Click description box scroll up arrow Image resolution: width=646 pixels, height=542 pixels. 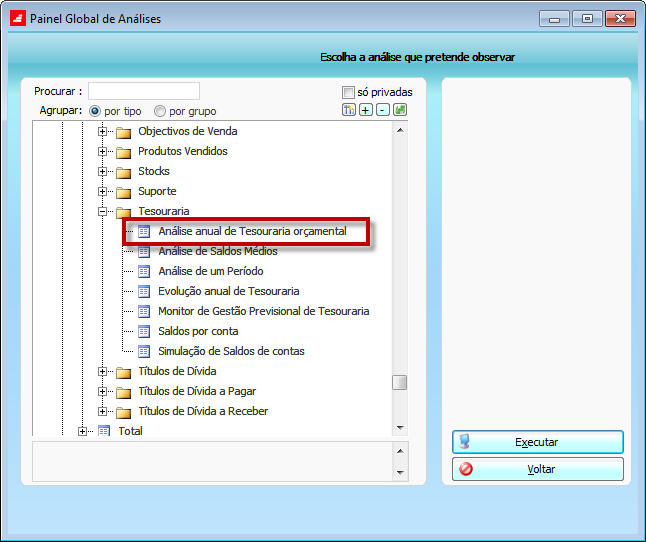[x=400, y=451]
